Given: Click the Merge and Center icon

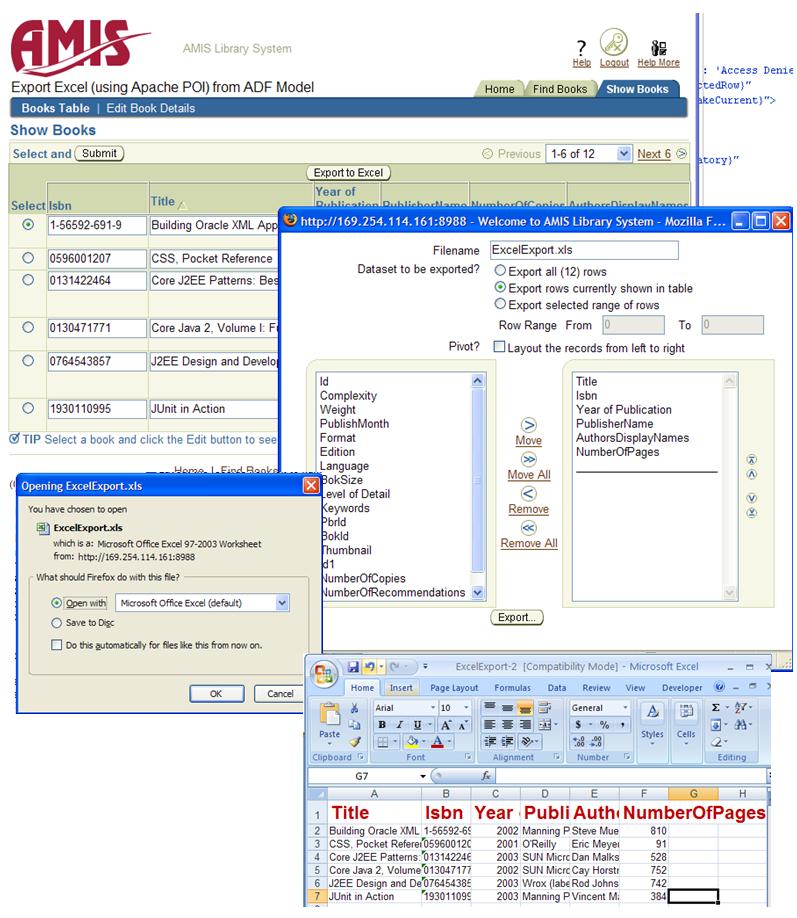Looking at the screenshot, I should point(545,724).
